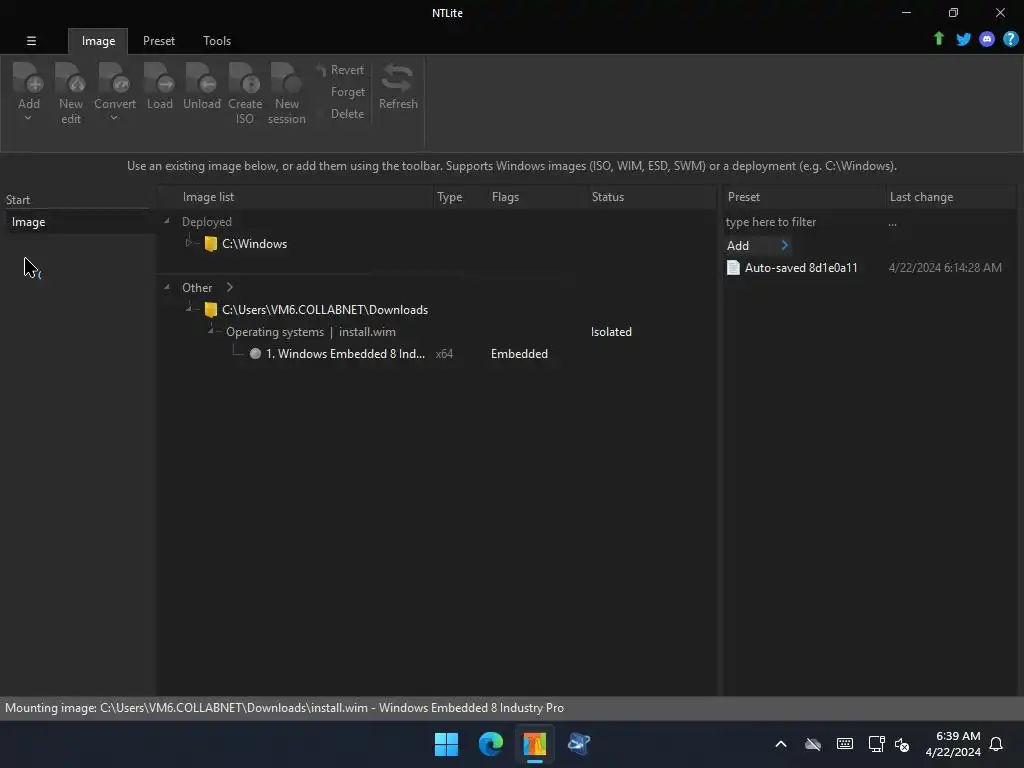The image size is (1024, 768).
Task: Select Windows Embedded 8 Industry image row
Action: pos(345,354)
